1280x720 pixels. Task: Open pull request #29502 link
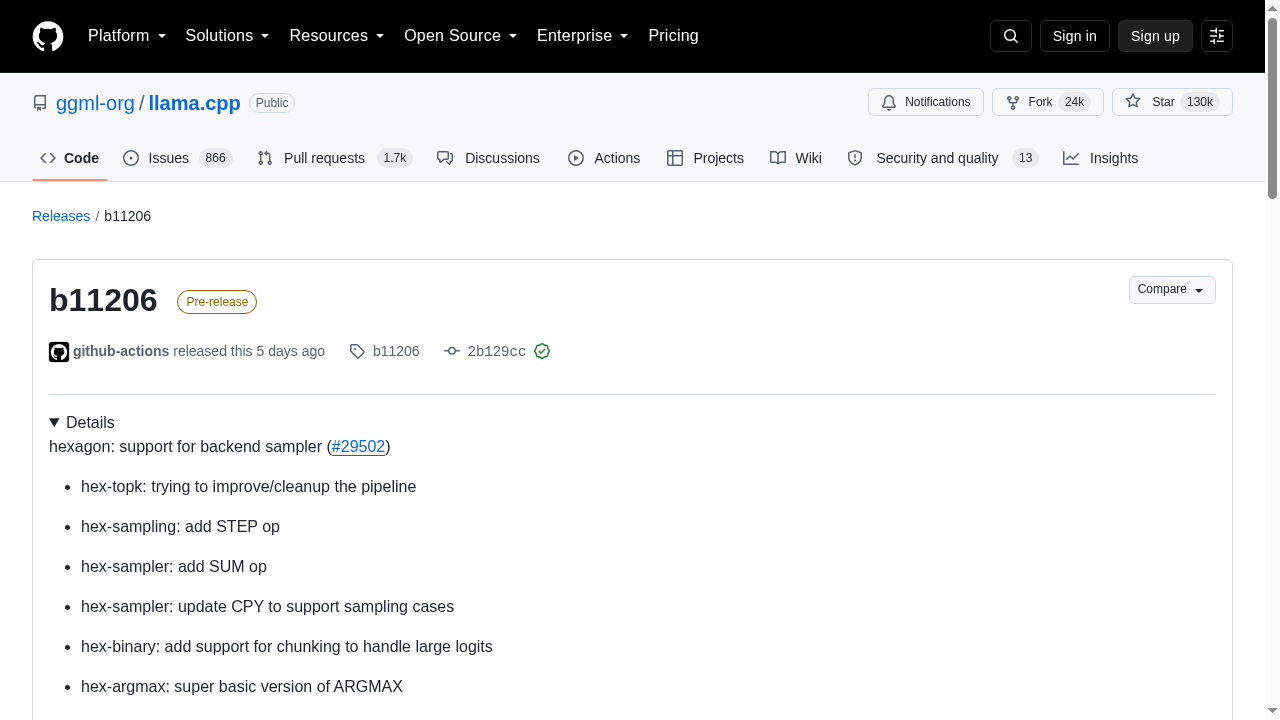tap(358, 446)
